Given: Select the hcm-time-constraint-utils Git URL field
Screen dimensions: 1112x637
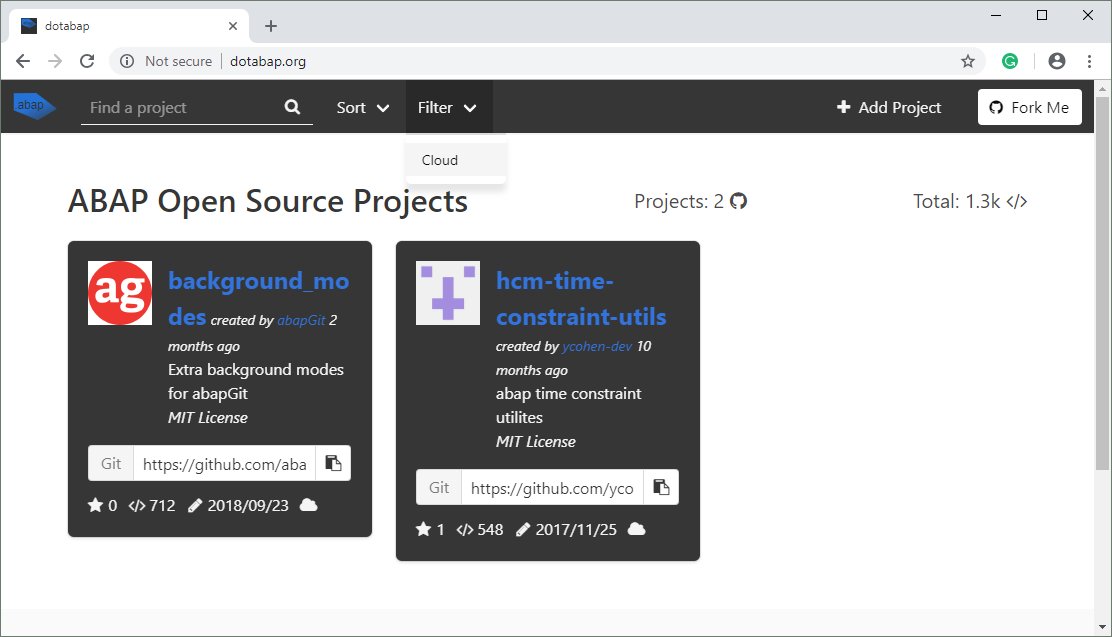Looking at the screenshot, I should [552, 488].
